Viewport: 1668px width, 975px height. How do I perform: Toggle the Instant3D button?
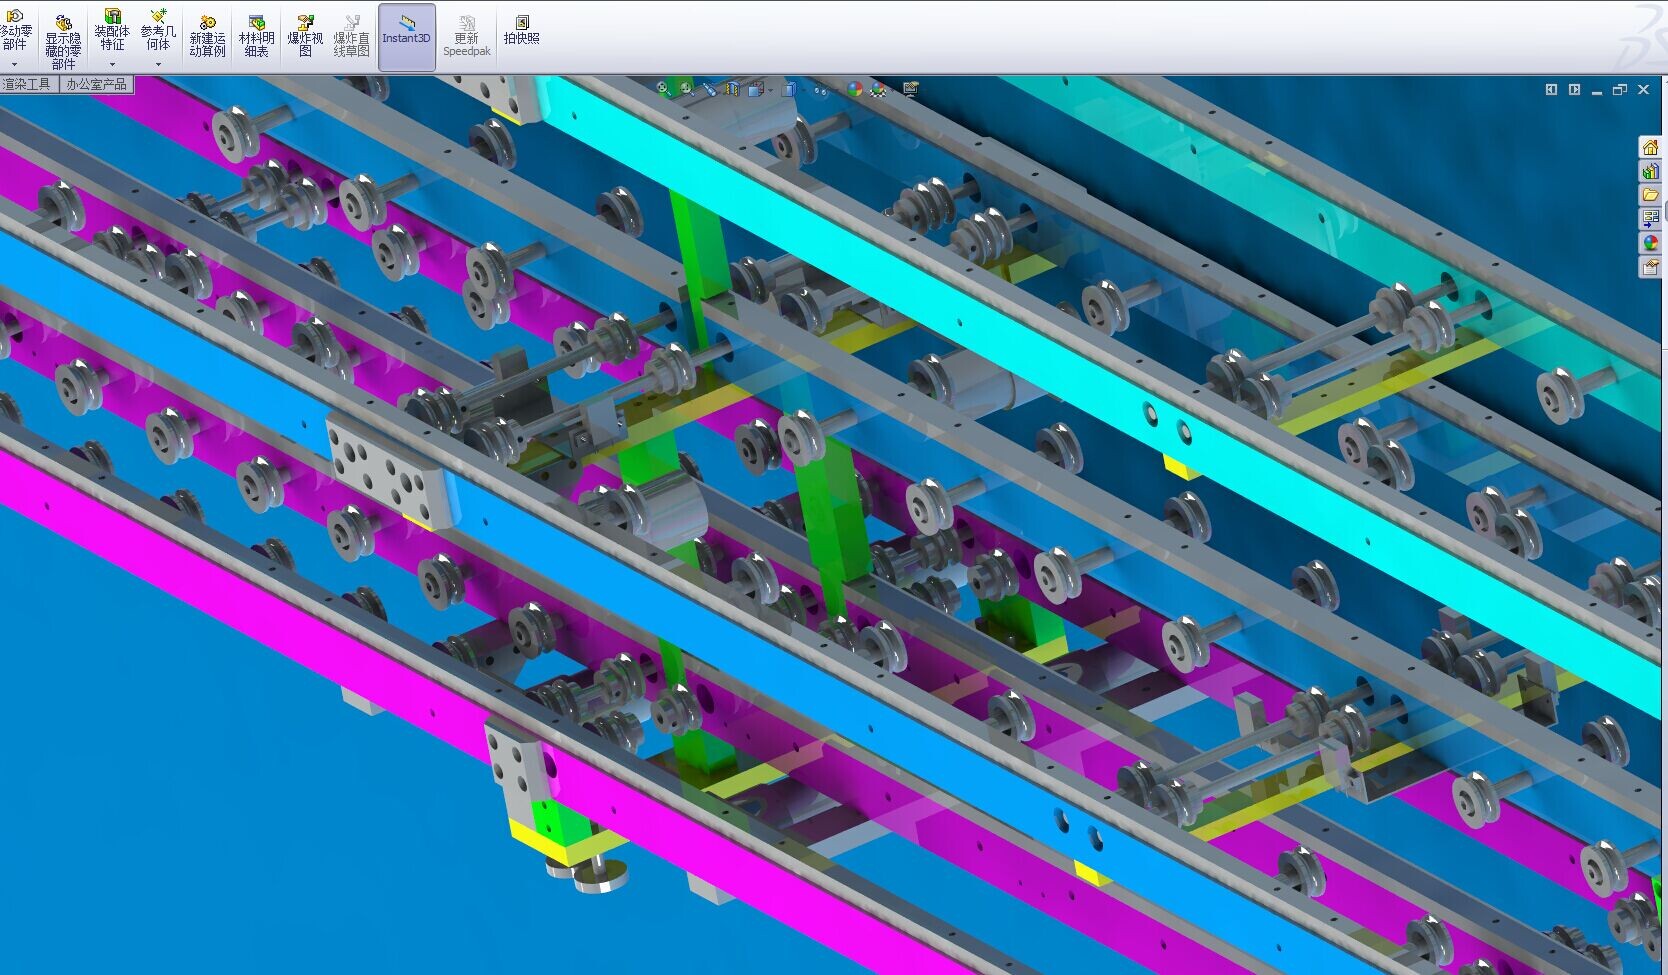pos(406,37)
